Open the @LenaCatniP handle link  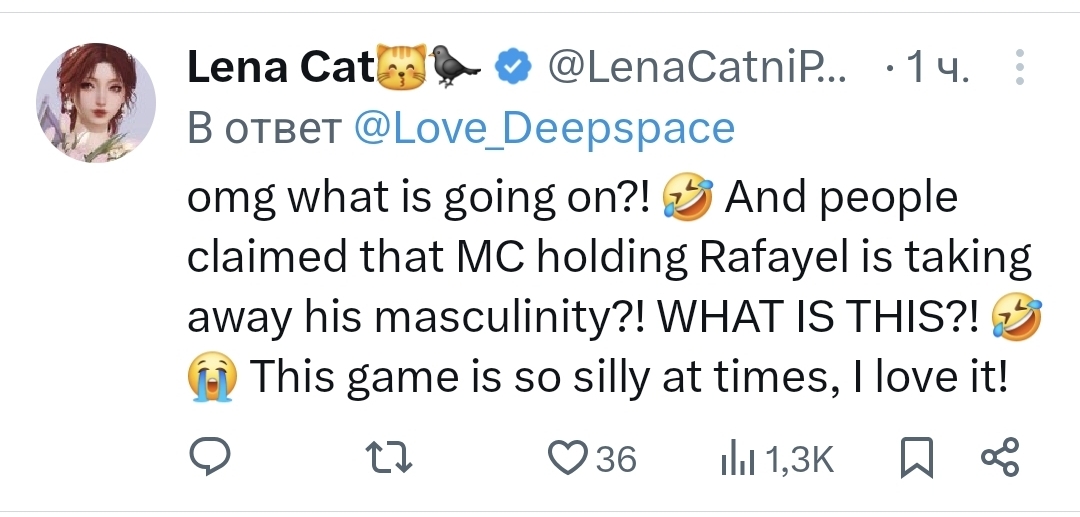[x=697, y=68]
